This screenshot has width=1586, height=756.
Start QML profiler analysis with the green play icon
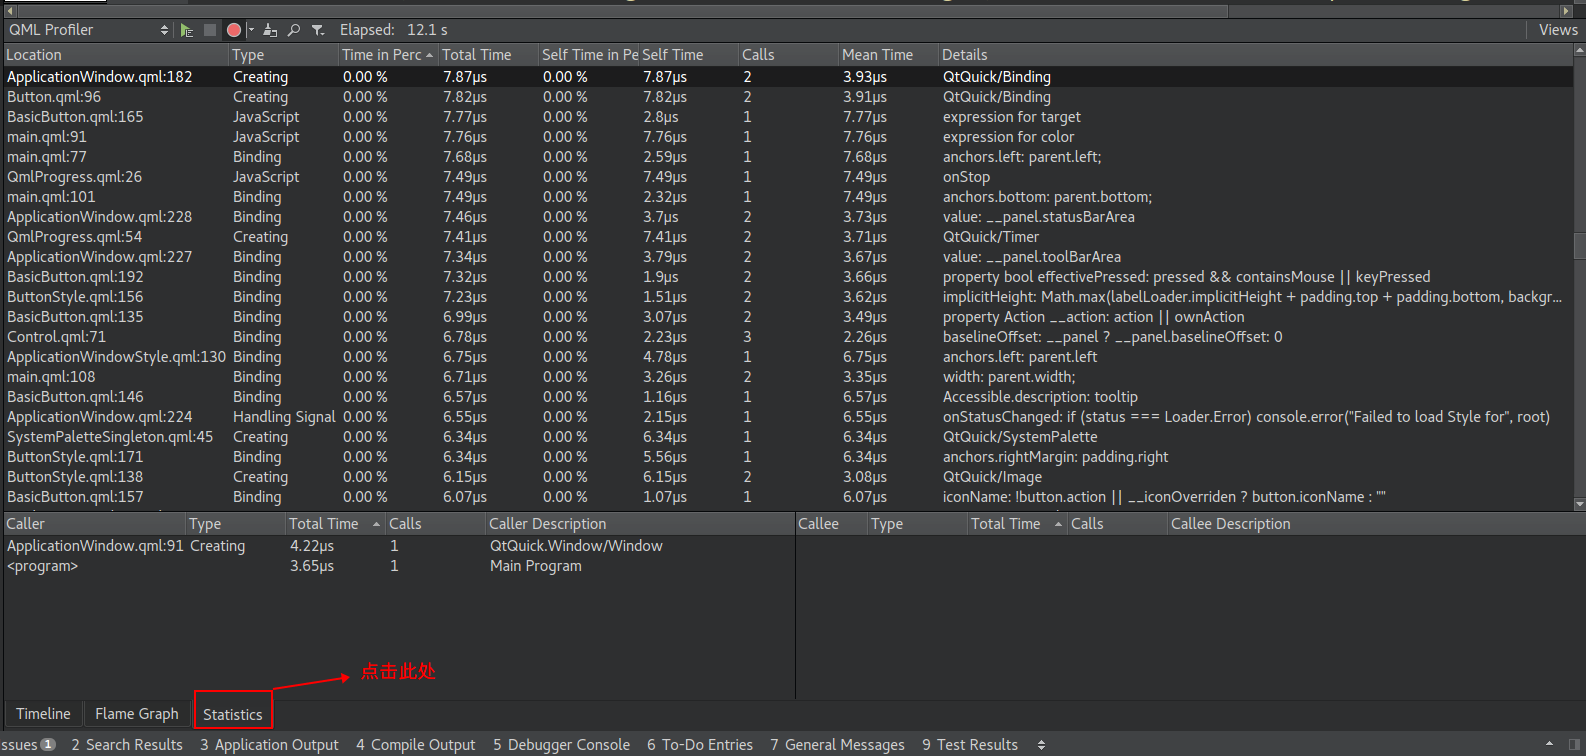coord(187,30)
